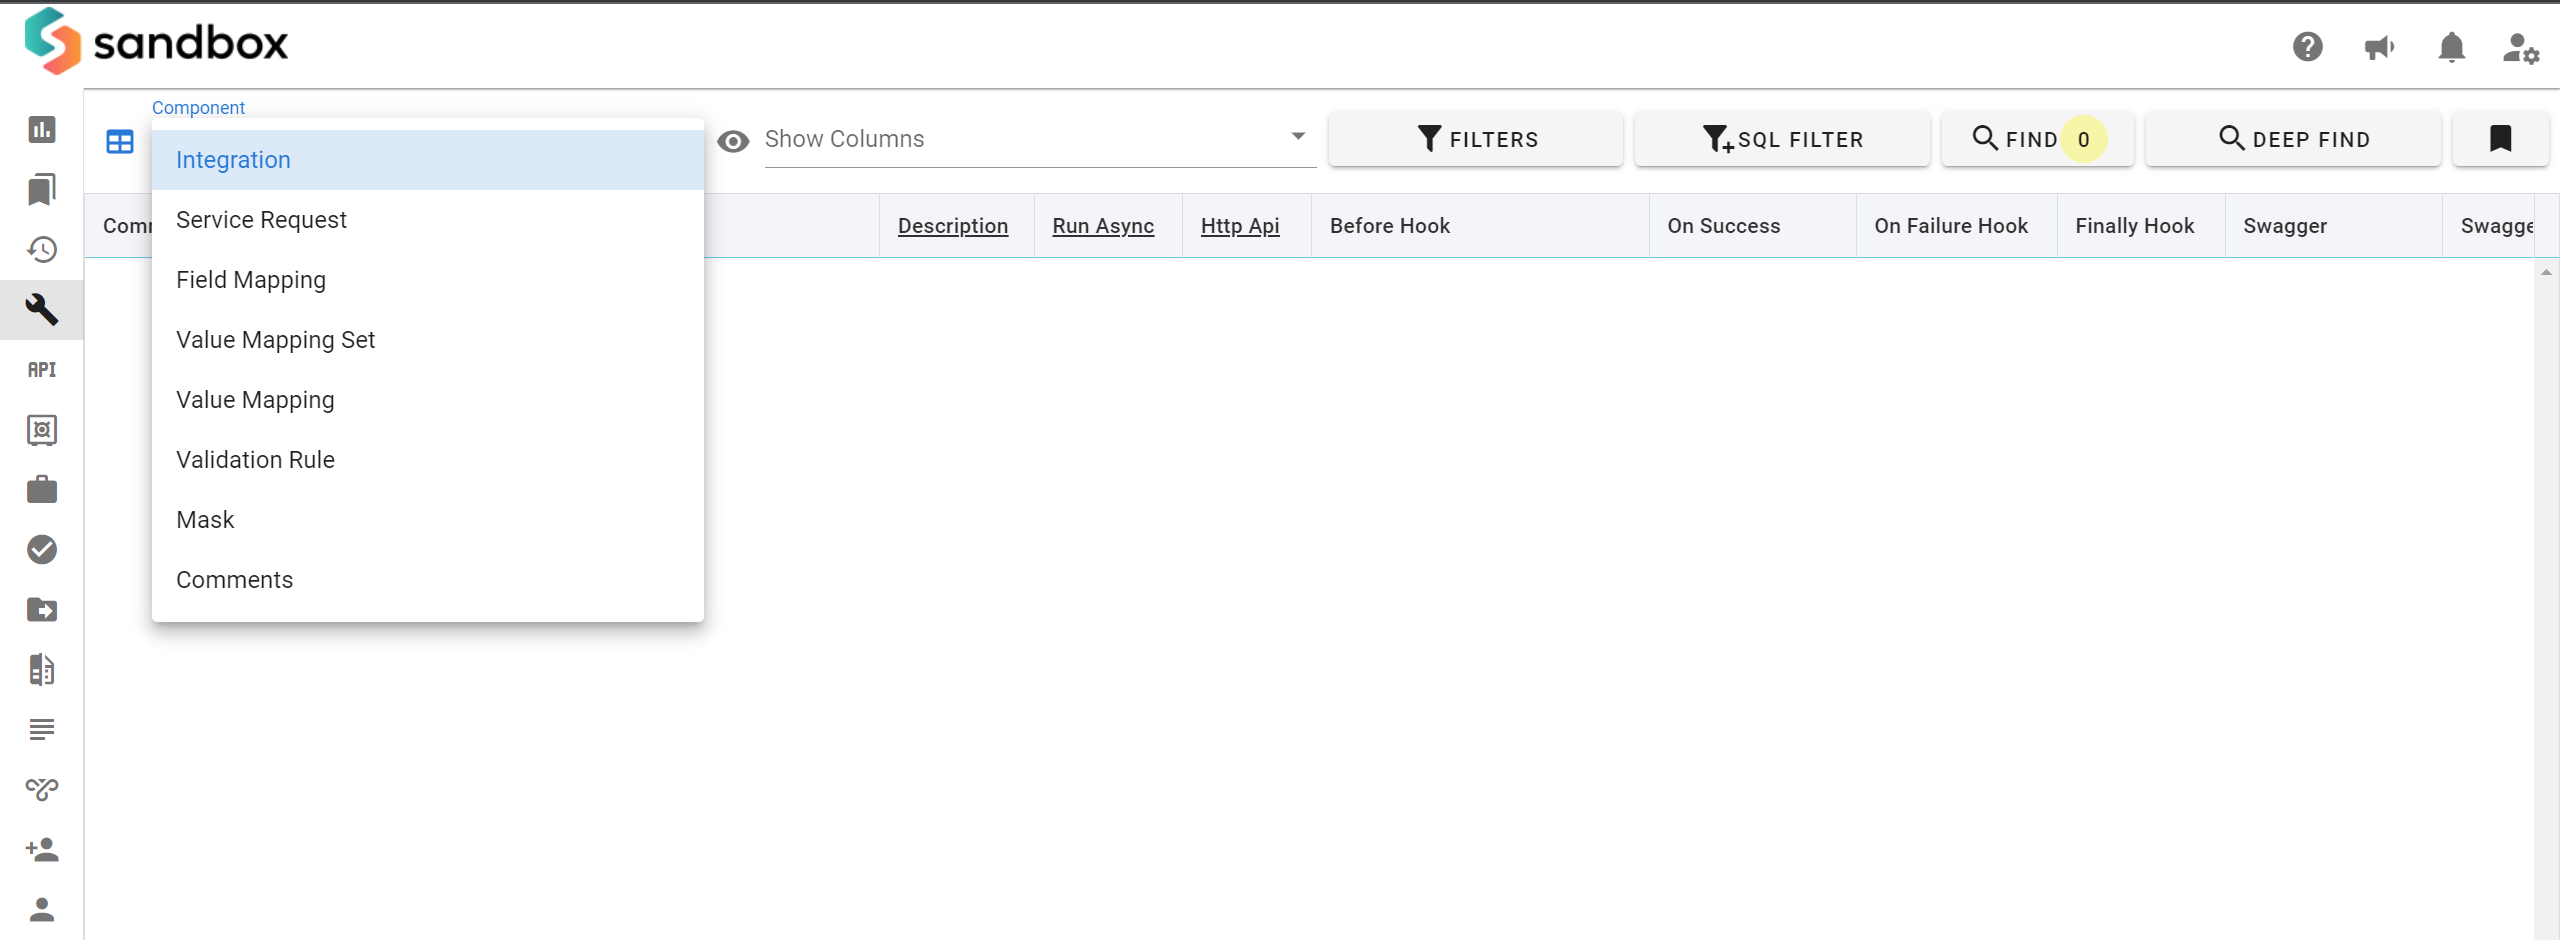Click the history clock icon in sidebar
Image resolution: width=2560 pixels, height=940 pixels.
coord(42,250)
